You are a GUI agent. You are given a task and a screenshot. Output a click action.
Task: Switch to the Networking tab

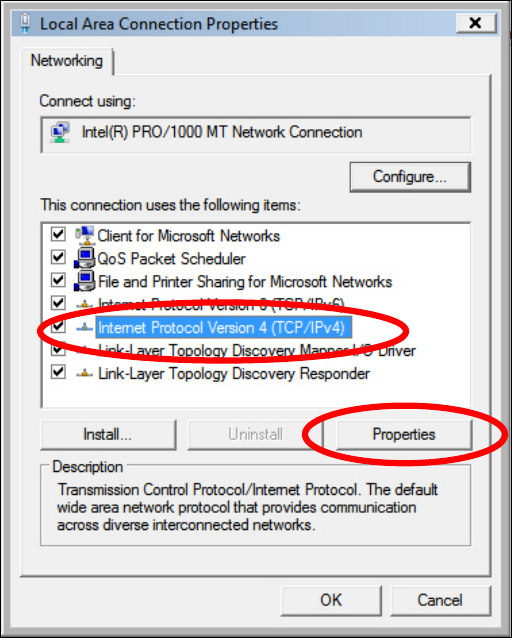coord(67,61)
